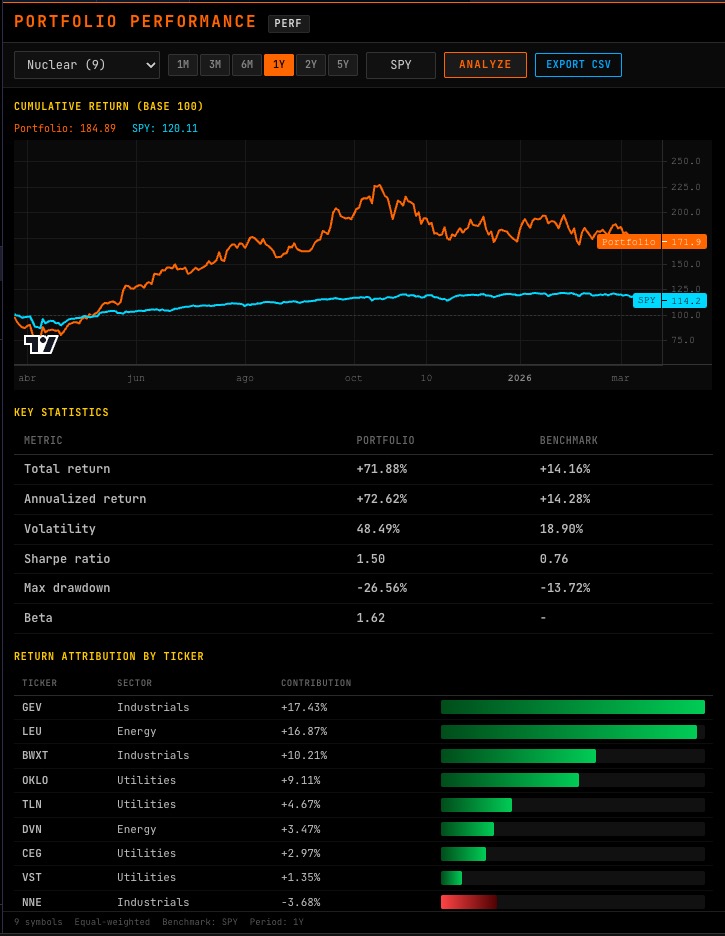Click the DVN ticker row
Viewport: 725px width, 936px height.
363,829
